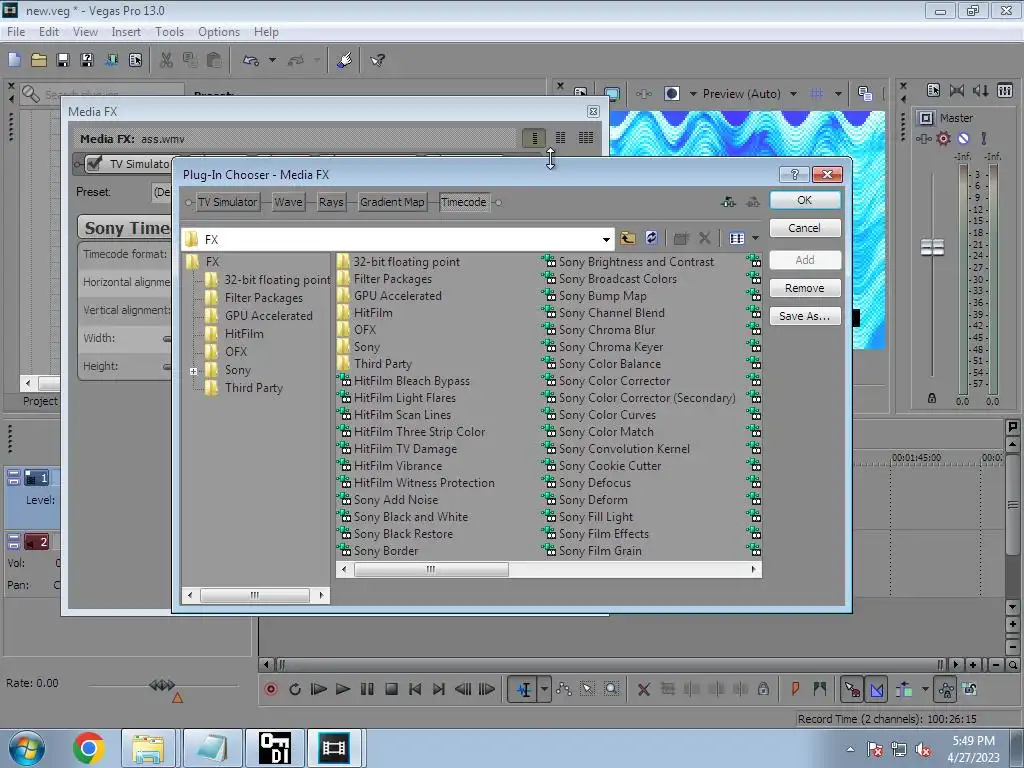Click the Cut scissors icon in toolbar
1024x768 pixels.
[166, 60]
